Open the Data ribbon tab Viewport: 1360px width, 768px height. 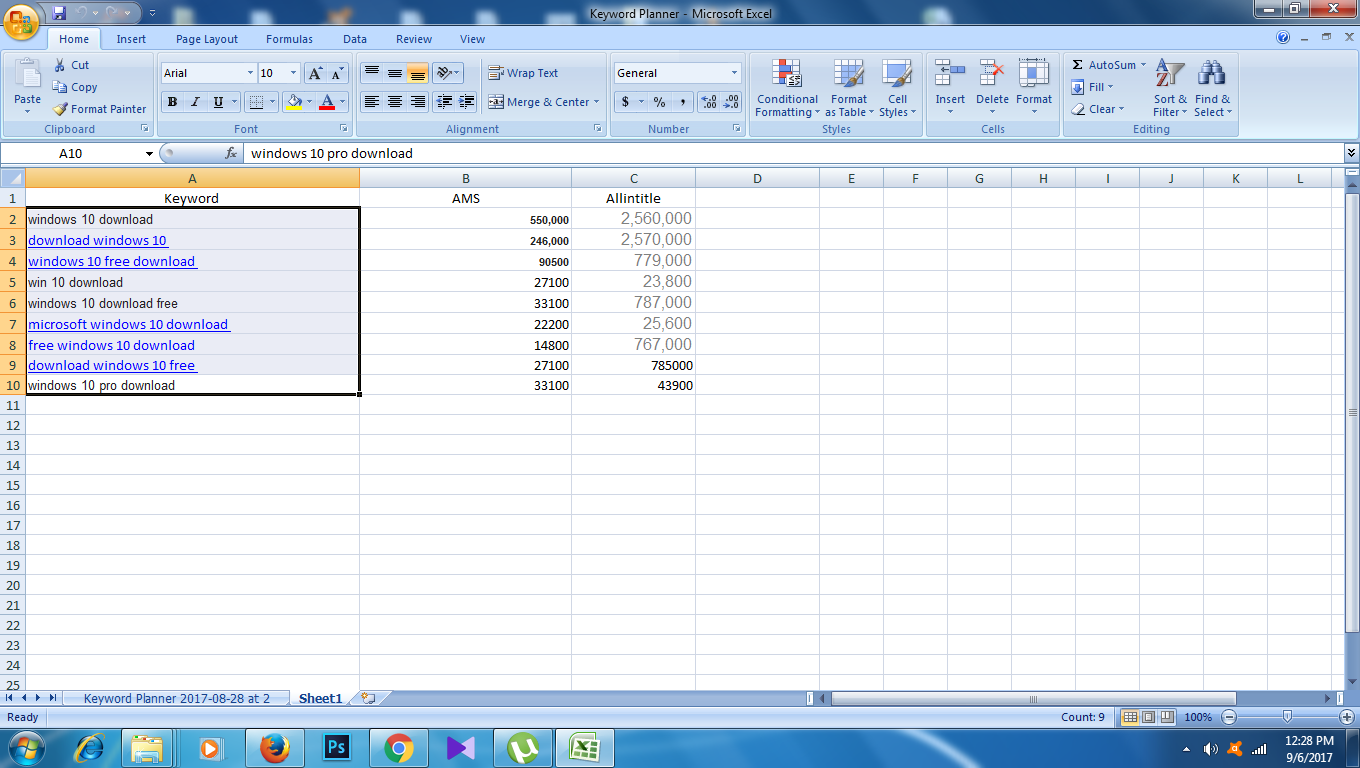tap(355, 39)
